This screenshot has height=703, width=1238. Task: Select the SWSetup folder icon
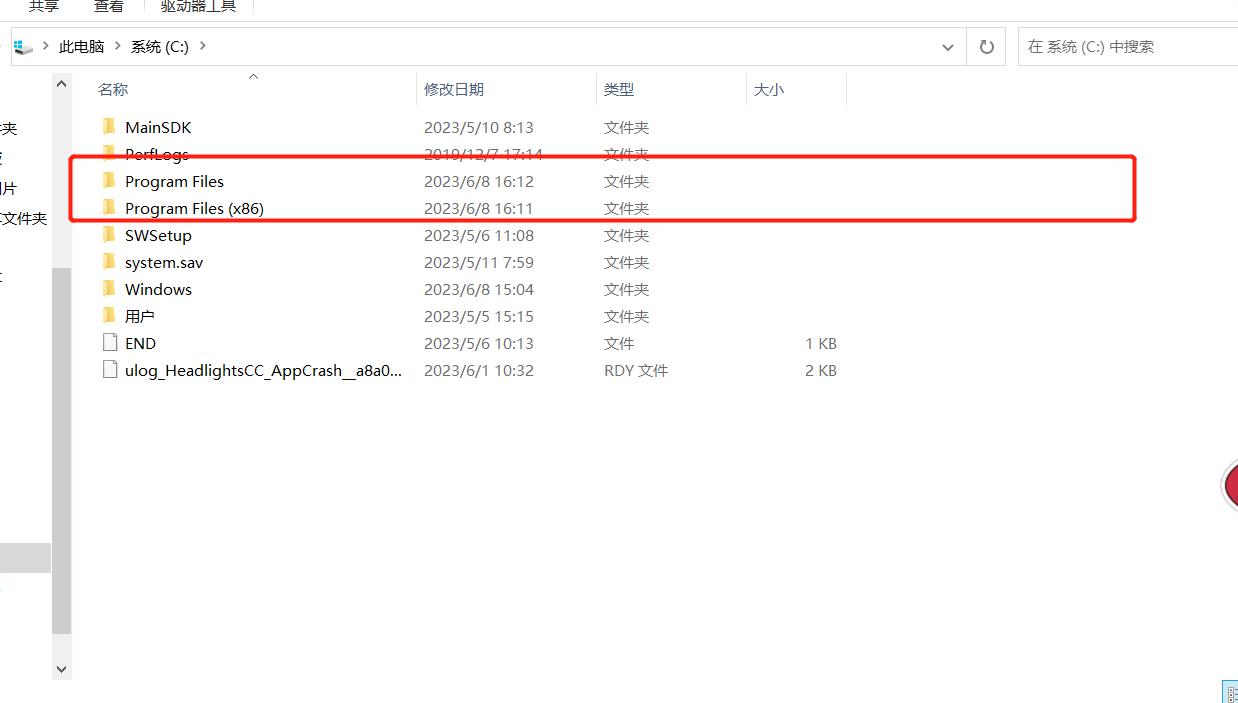click(109, 235)
